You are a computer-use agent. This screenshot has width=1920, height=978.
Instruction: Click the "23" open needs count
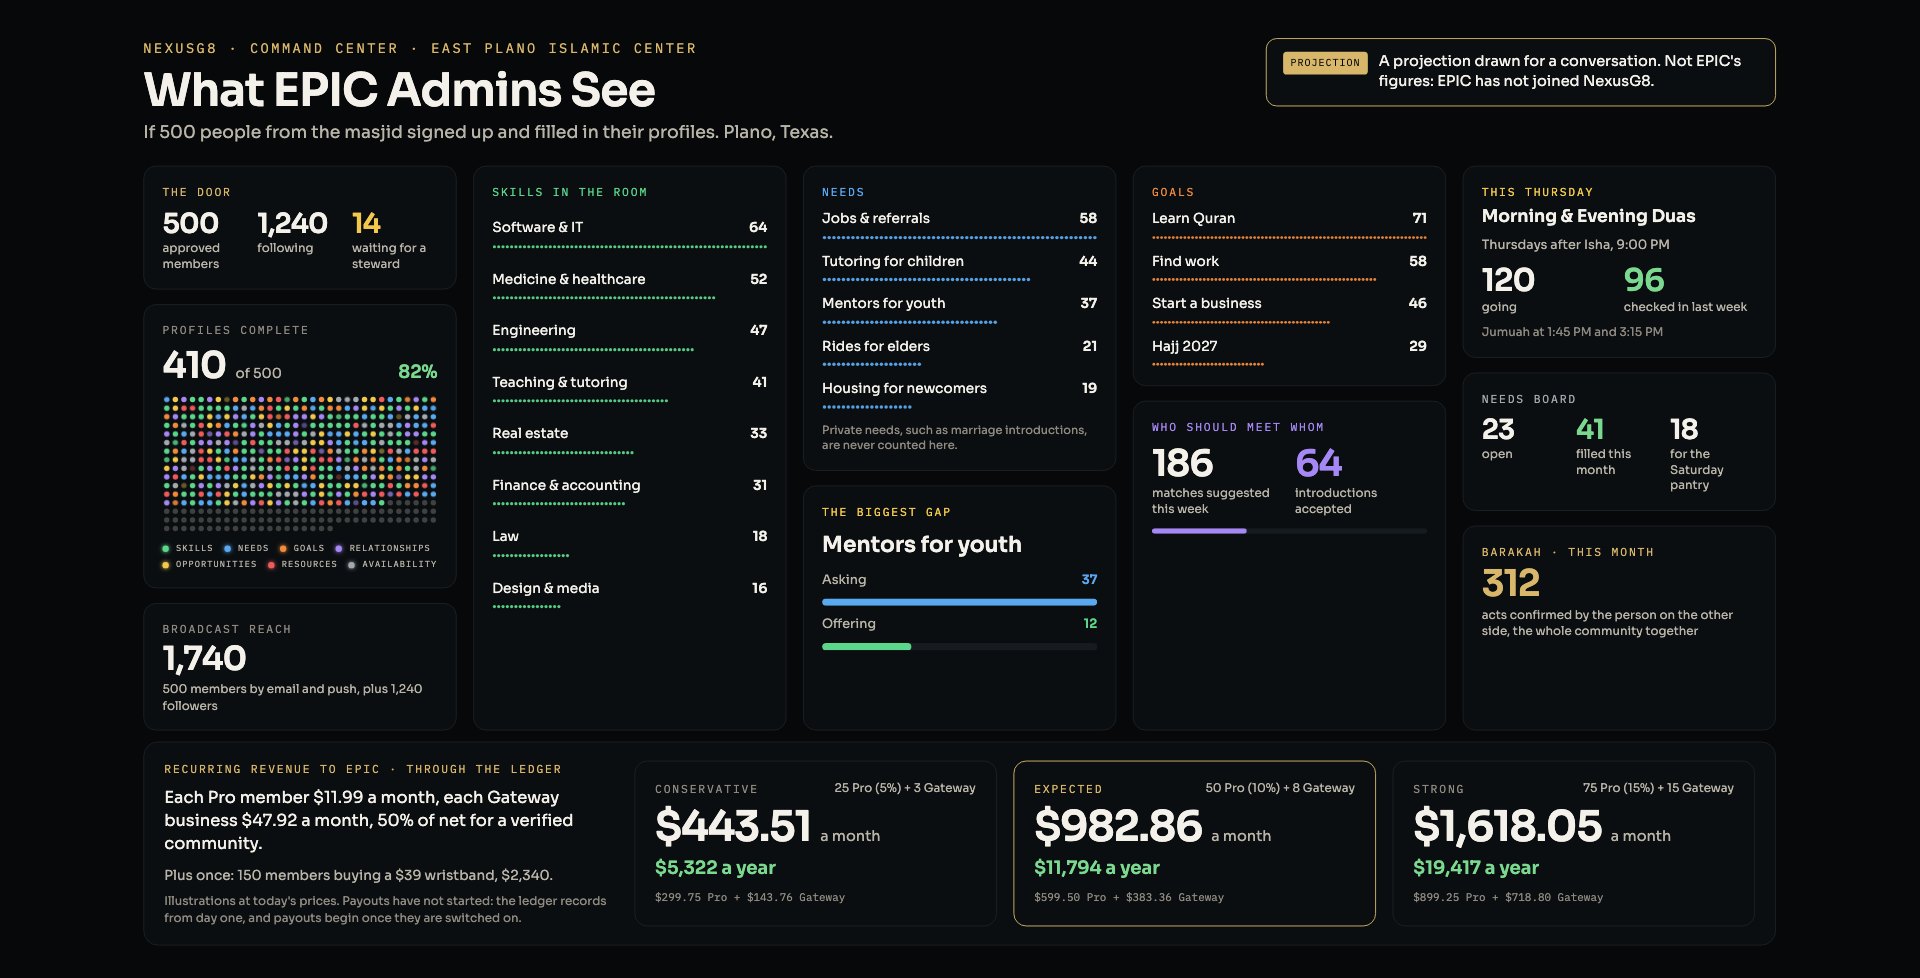[1498, 429]
